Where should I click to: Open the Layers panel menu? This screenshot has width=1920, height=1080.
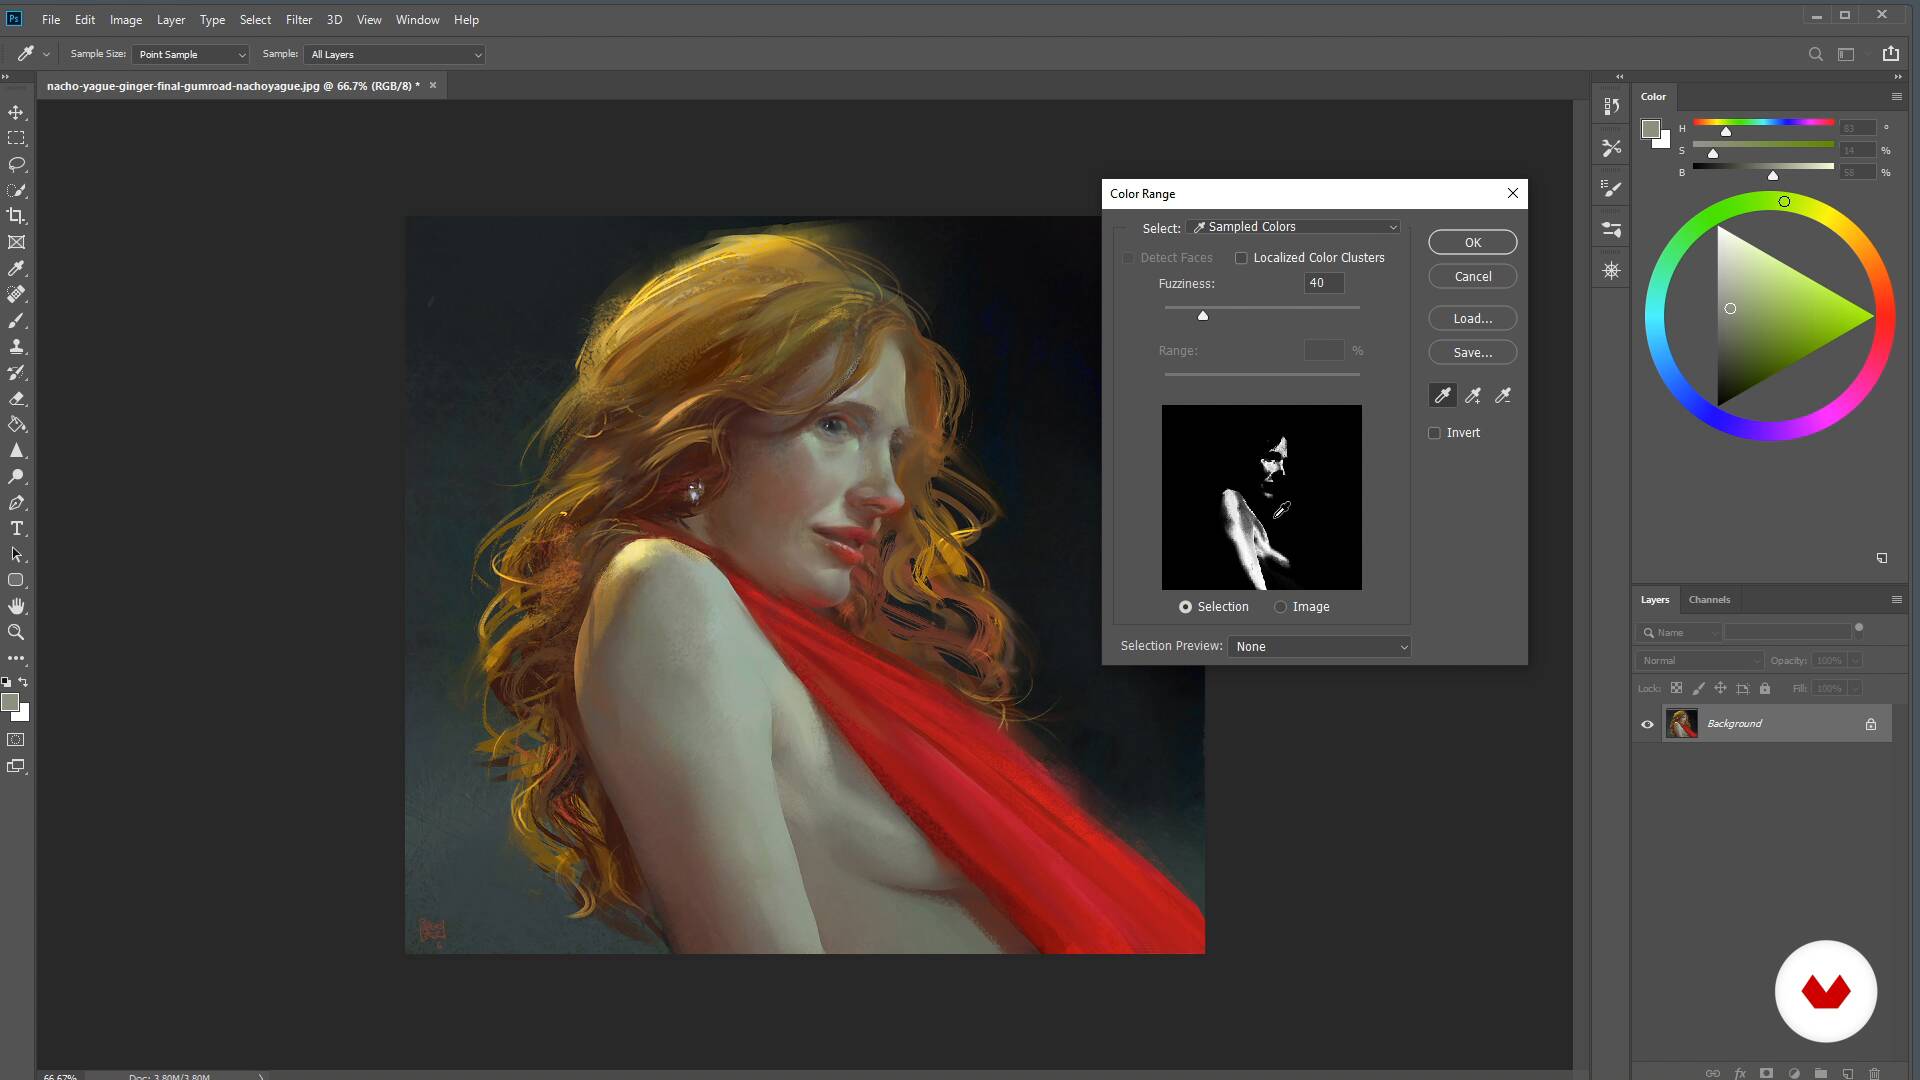click(1896, 600)
